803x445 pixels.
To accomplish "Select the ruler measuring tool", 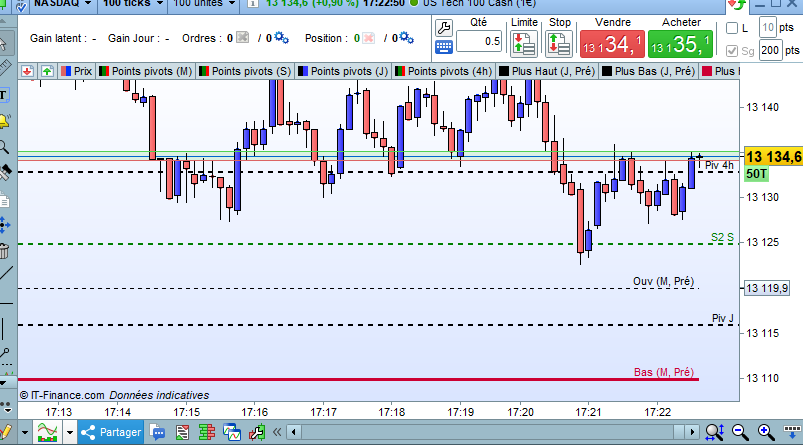I will click(x=4, y=68).
